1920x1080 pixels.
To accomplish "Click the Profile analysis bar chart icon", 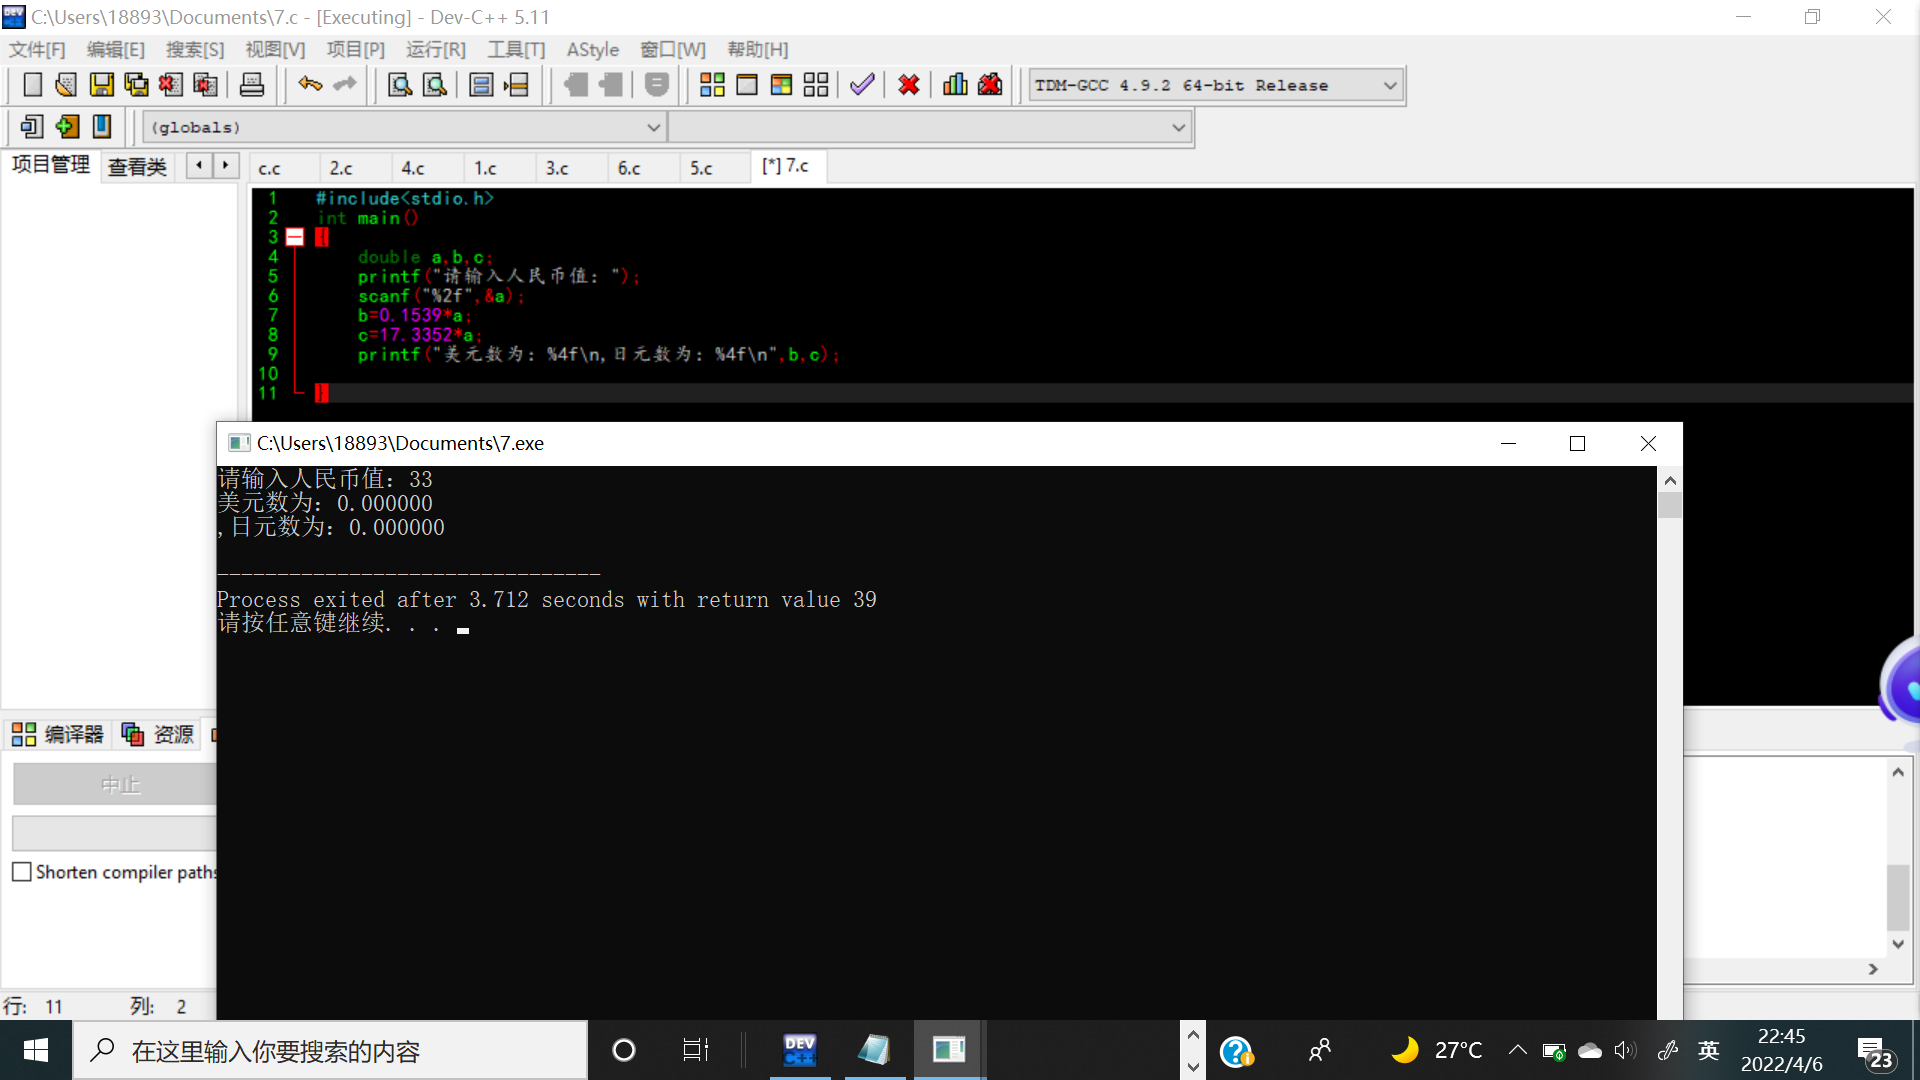I will [955, 85].
